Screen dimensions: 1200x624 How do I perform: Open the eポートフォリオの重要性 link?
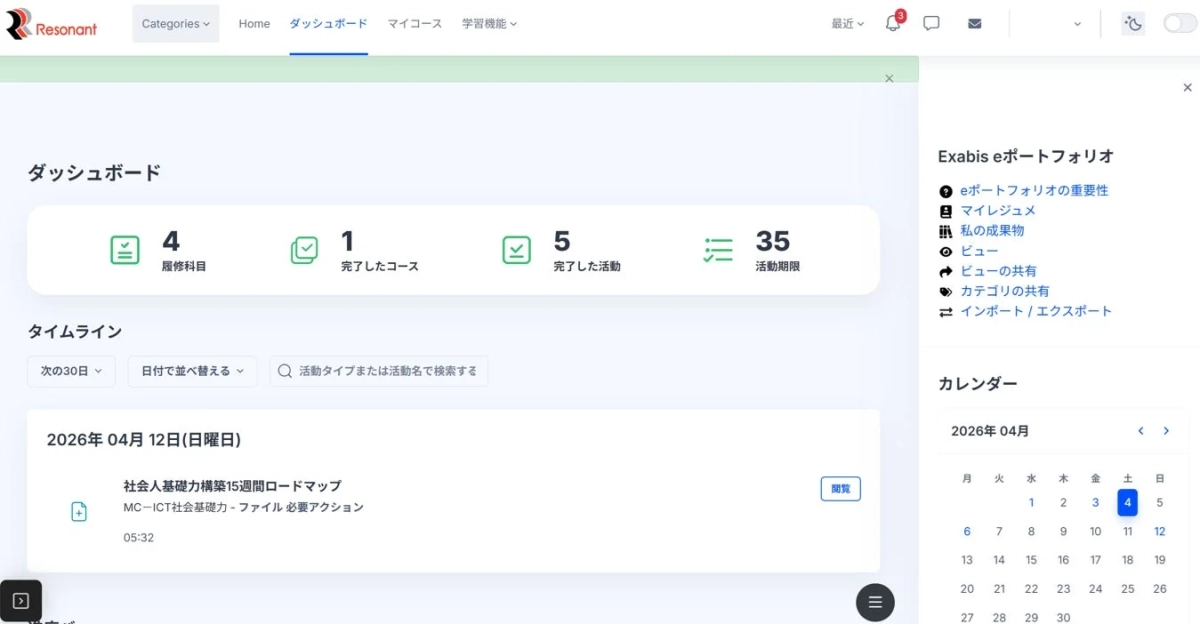[x=1033, y=189]
